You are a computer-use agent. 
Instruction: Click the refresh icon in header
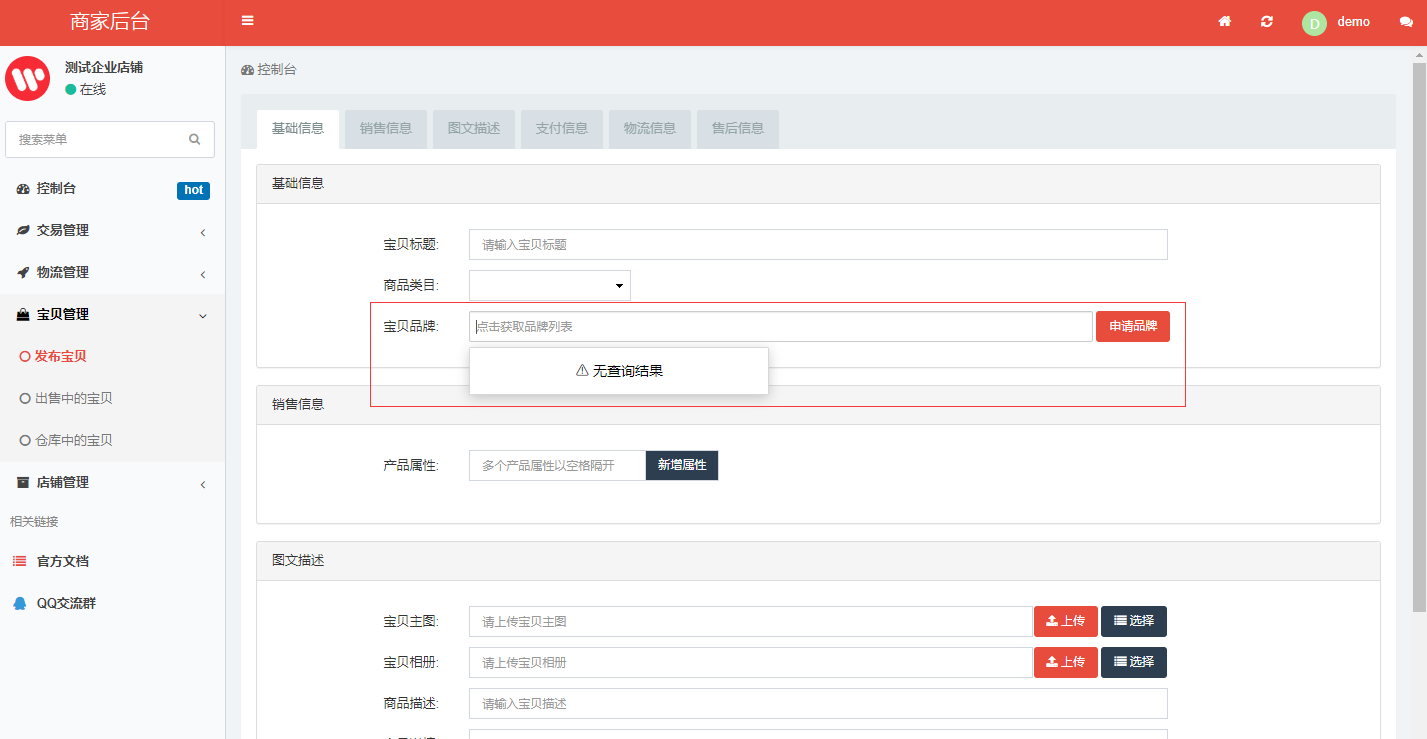1267,22
